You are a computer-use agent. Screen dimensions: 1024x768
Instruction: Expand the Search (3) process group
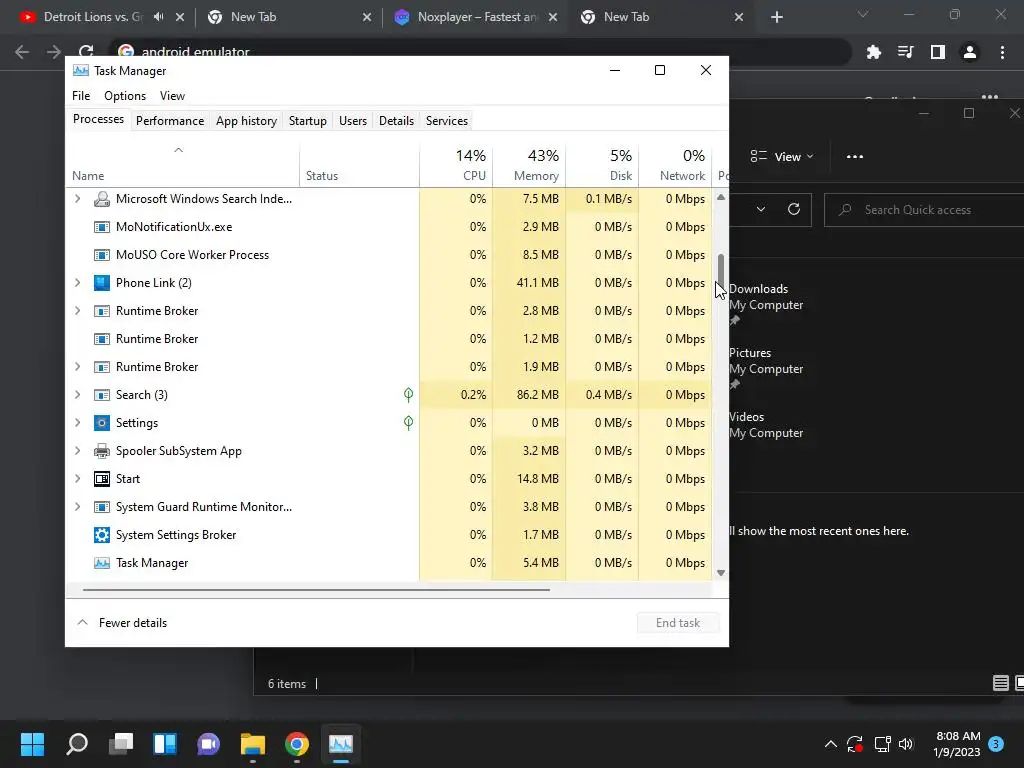pos(78,394)
